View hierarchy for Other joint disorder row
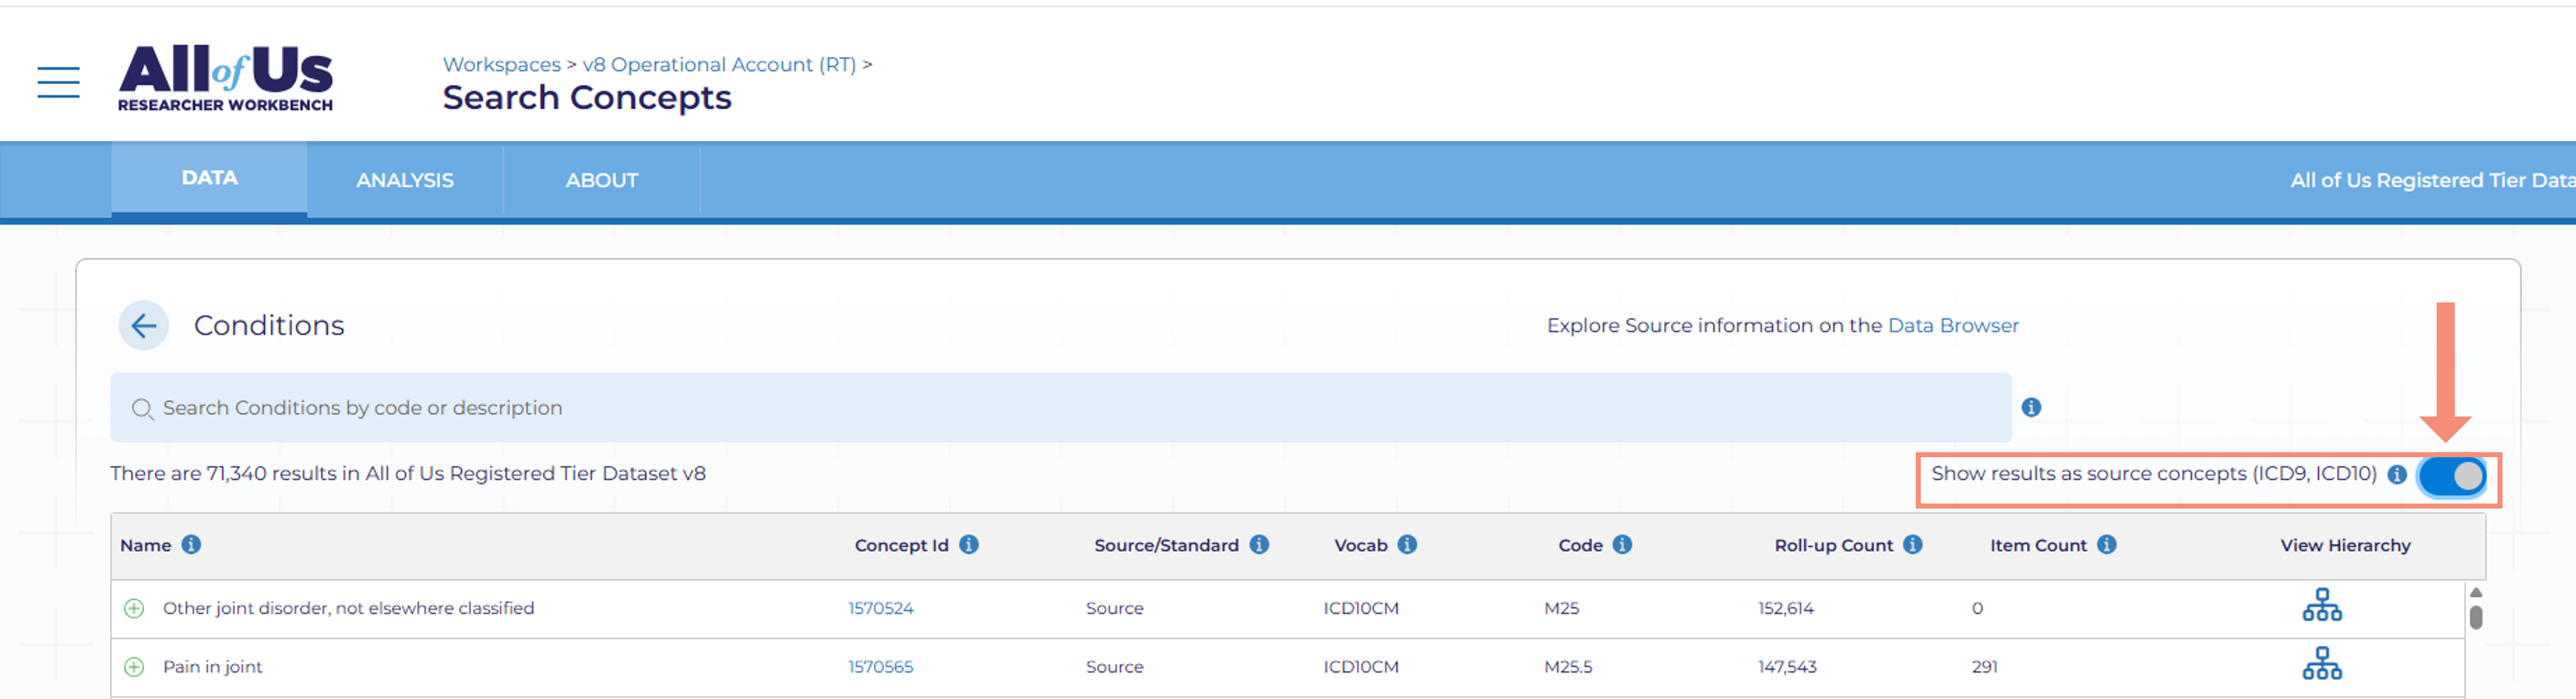Viewport: 2576px width, 699px height. [2321, 606]
